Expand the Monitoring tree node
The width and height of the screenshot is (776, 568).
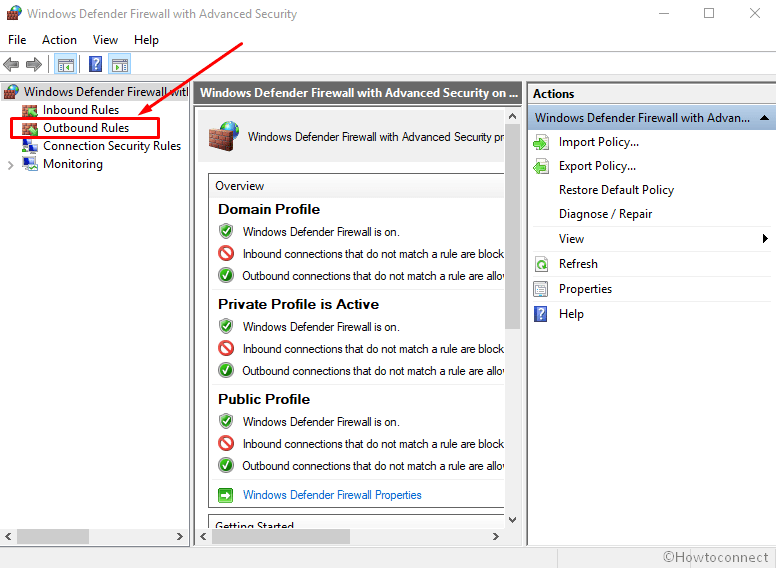pyautogui.click(x=11, y=165)
